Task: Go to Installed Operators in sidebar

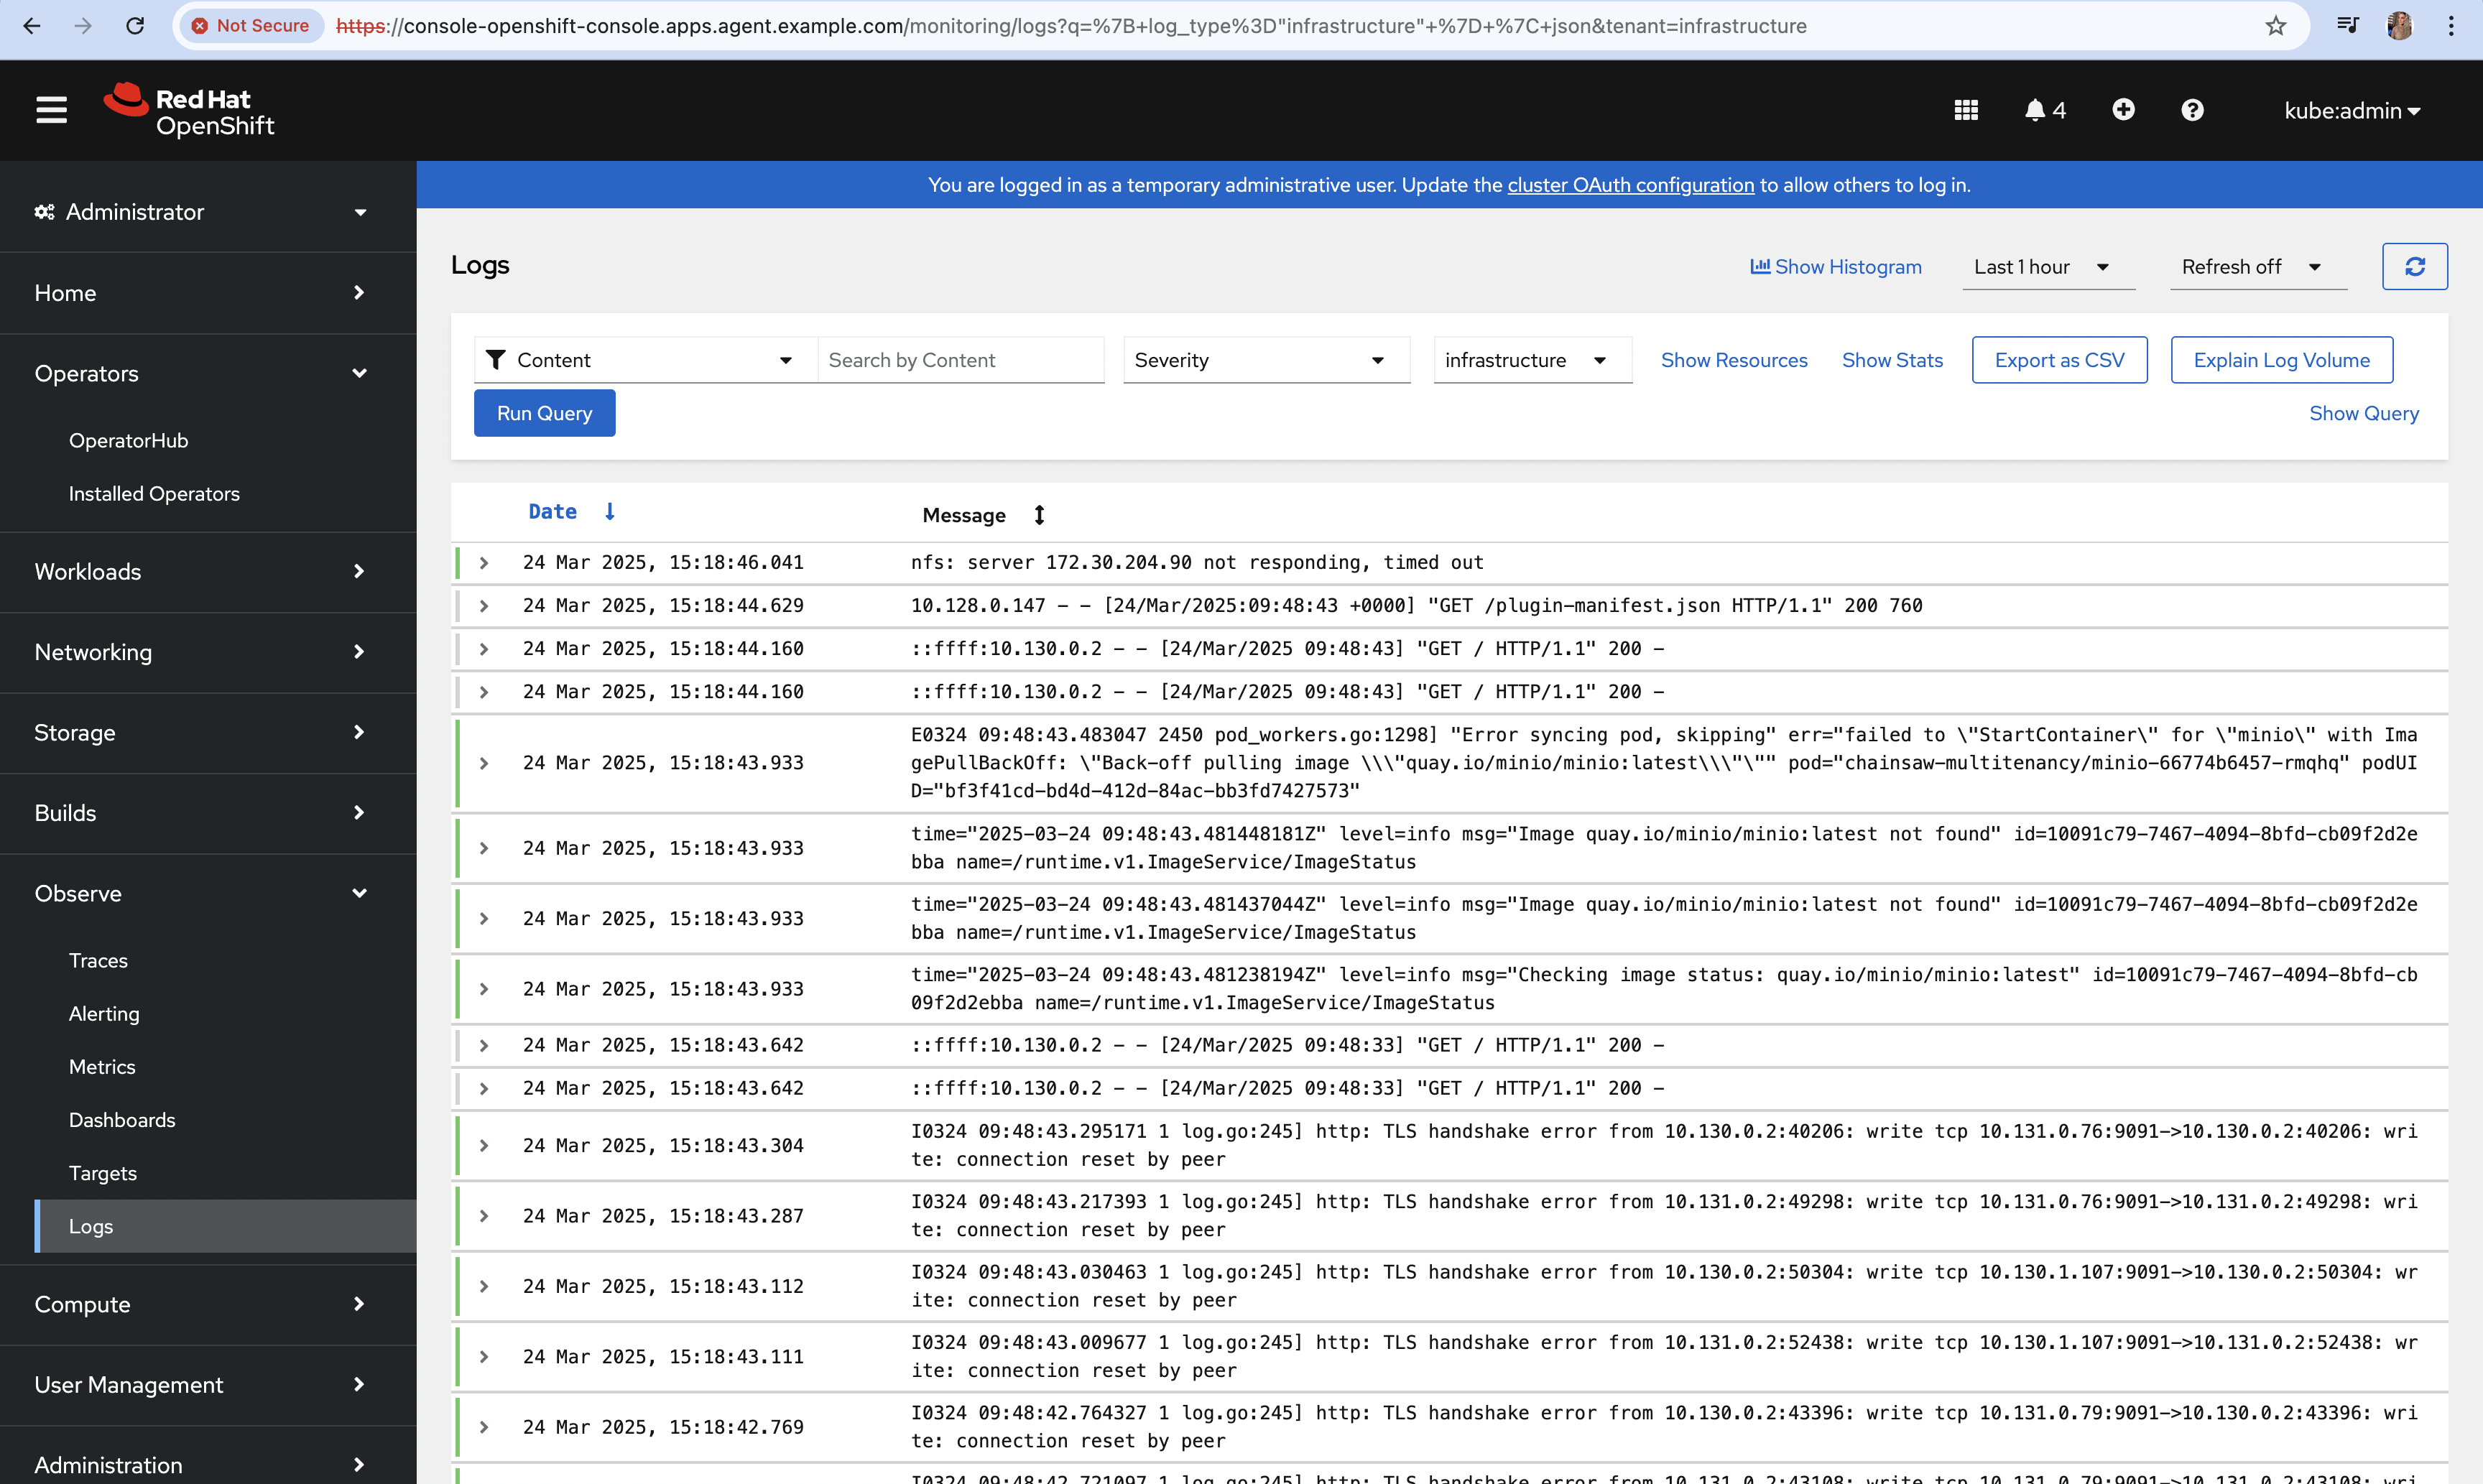Action: 154,494
